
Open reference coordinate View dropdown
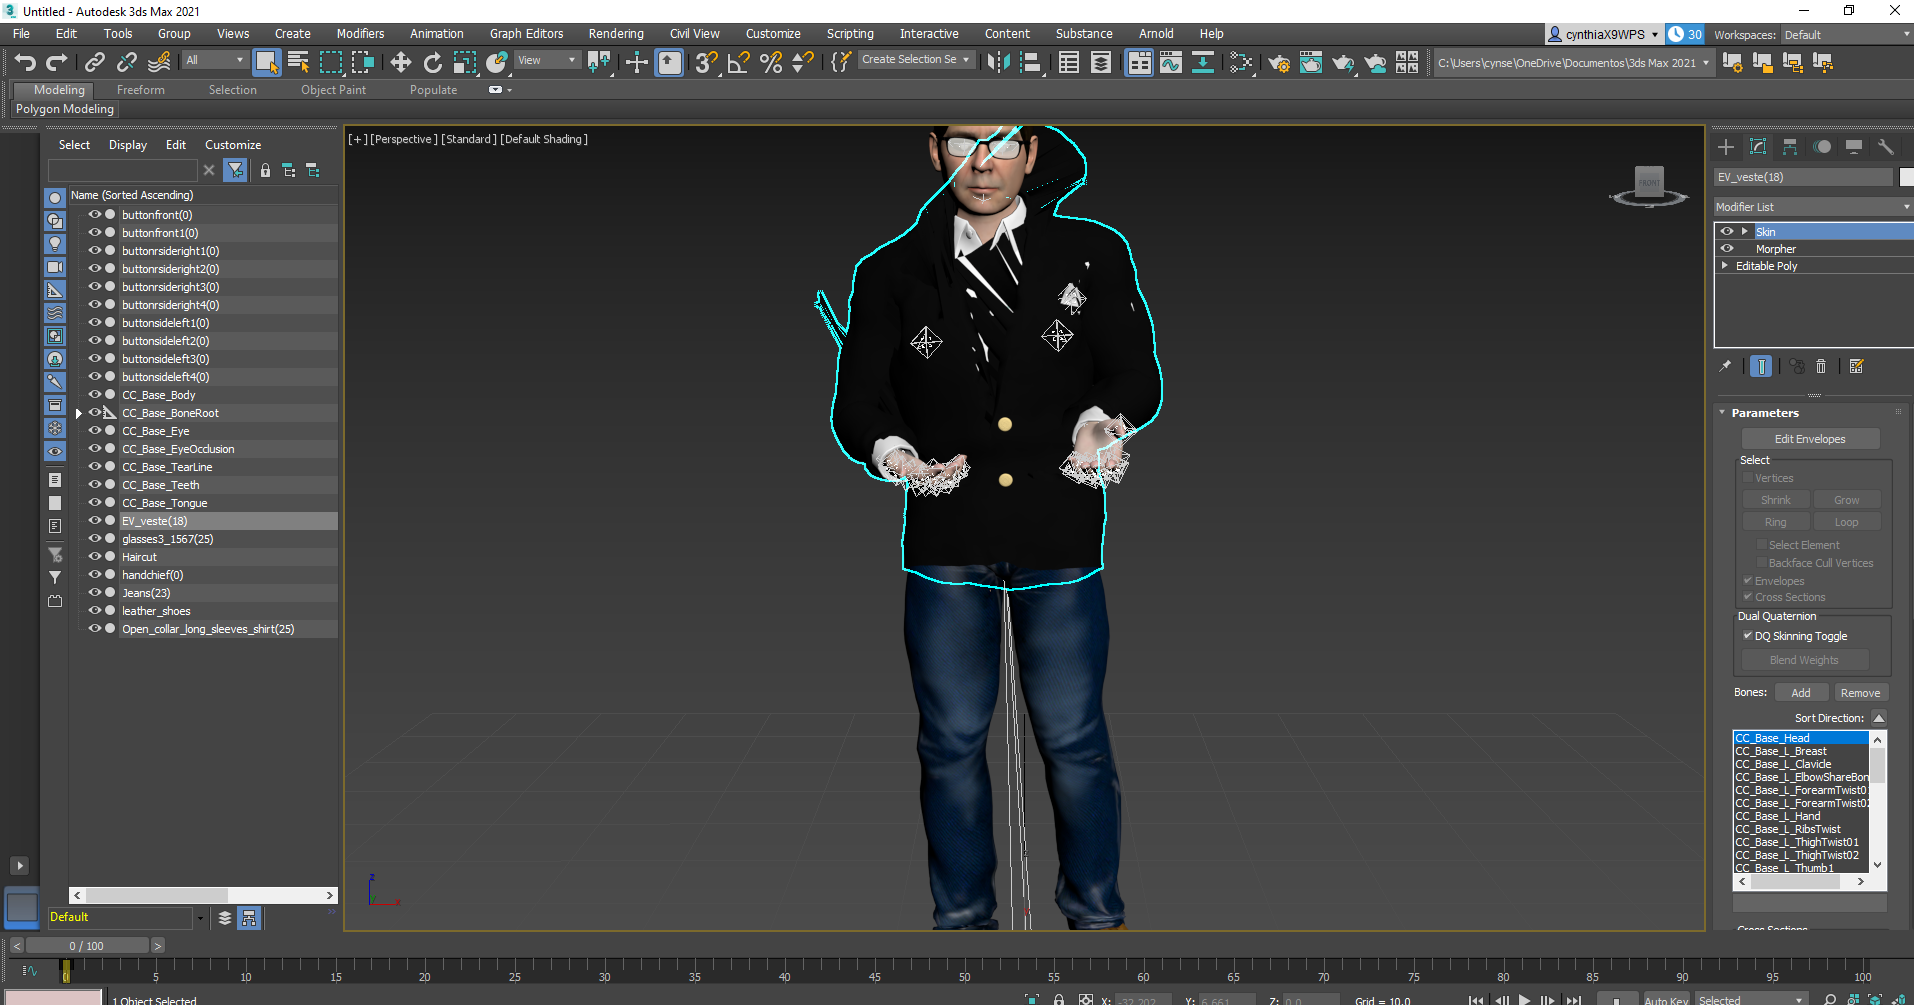546,60
